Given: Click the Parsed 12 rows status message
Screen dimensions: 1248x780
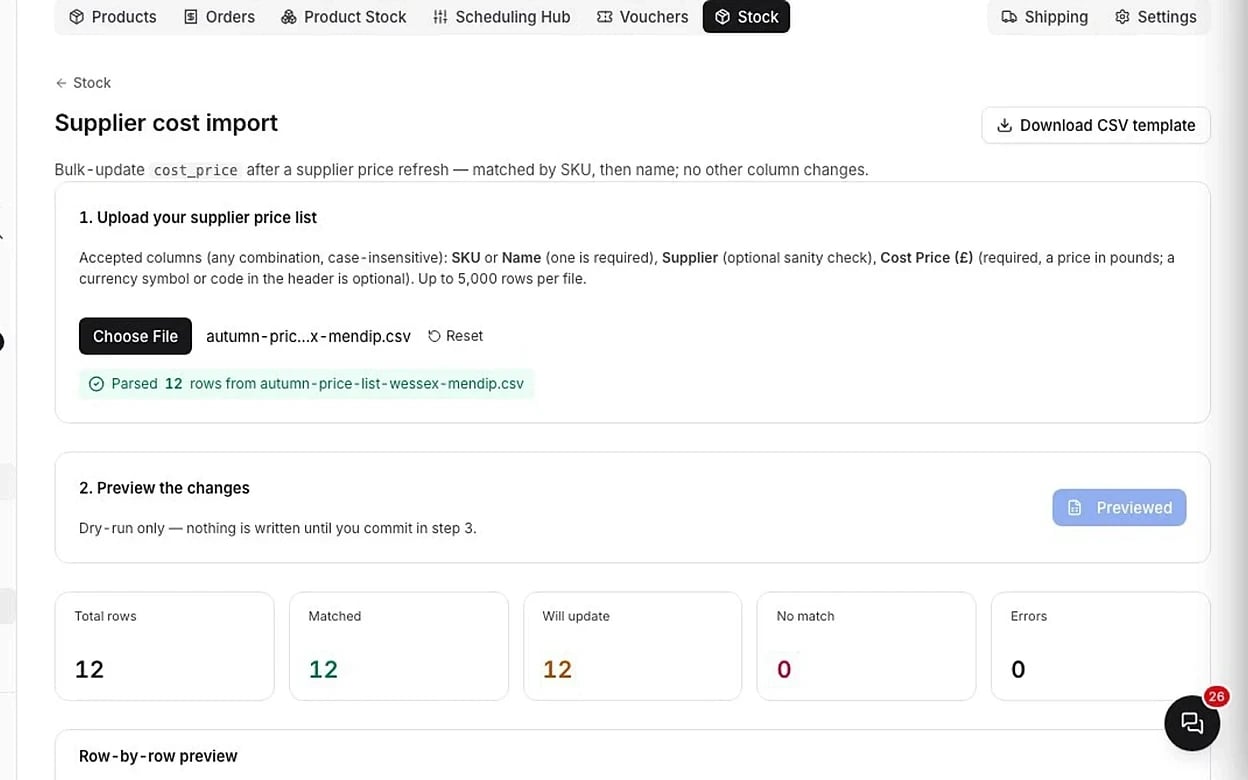Looking at the screenshot, I should pos(307,384).
